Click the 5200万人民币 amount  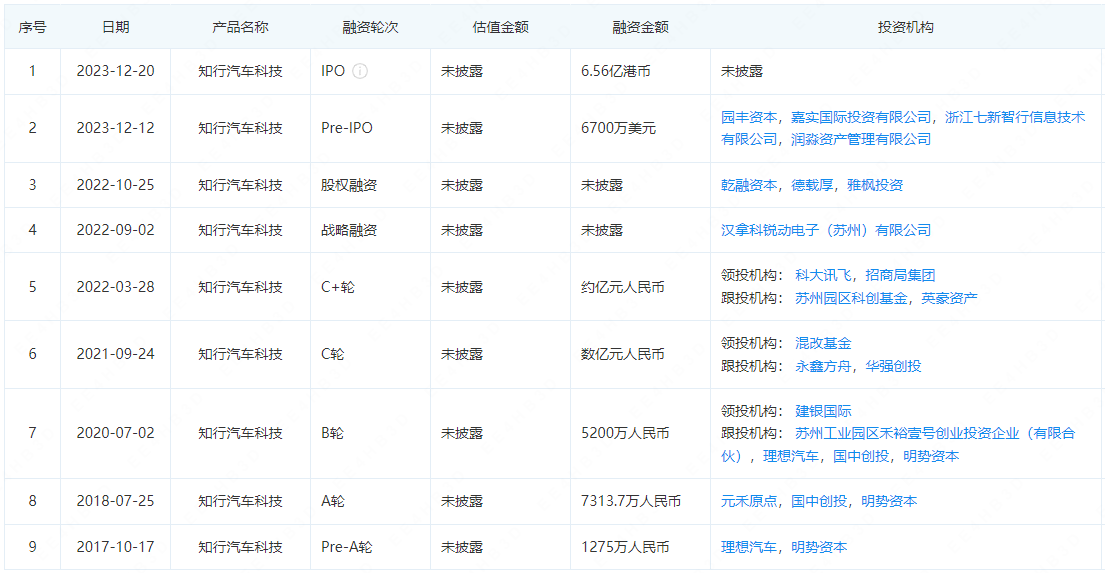[x=625, y=433]
